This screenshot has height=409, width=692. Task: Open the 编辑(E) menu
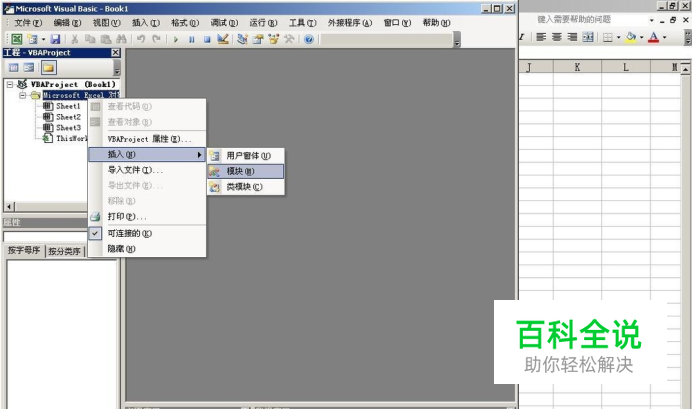point(67,23)
